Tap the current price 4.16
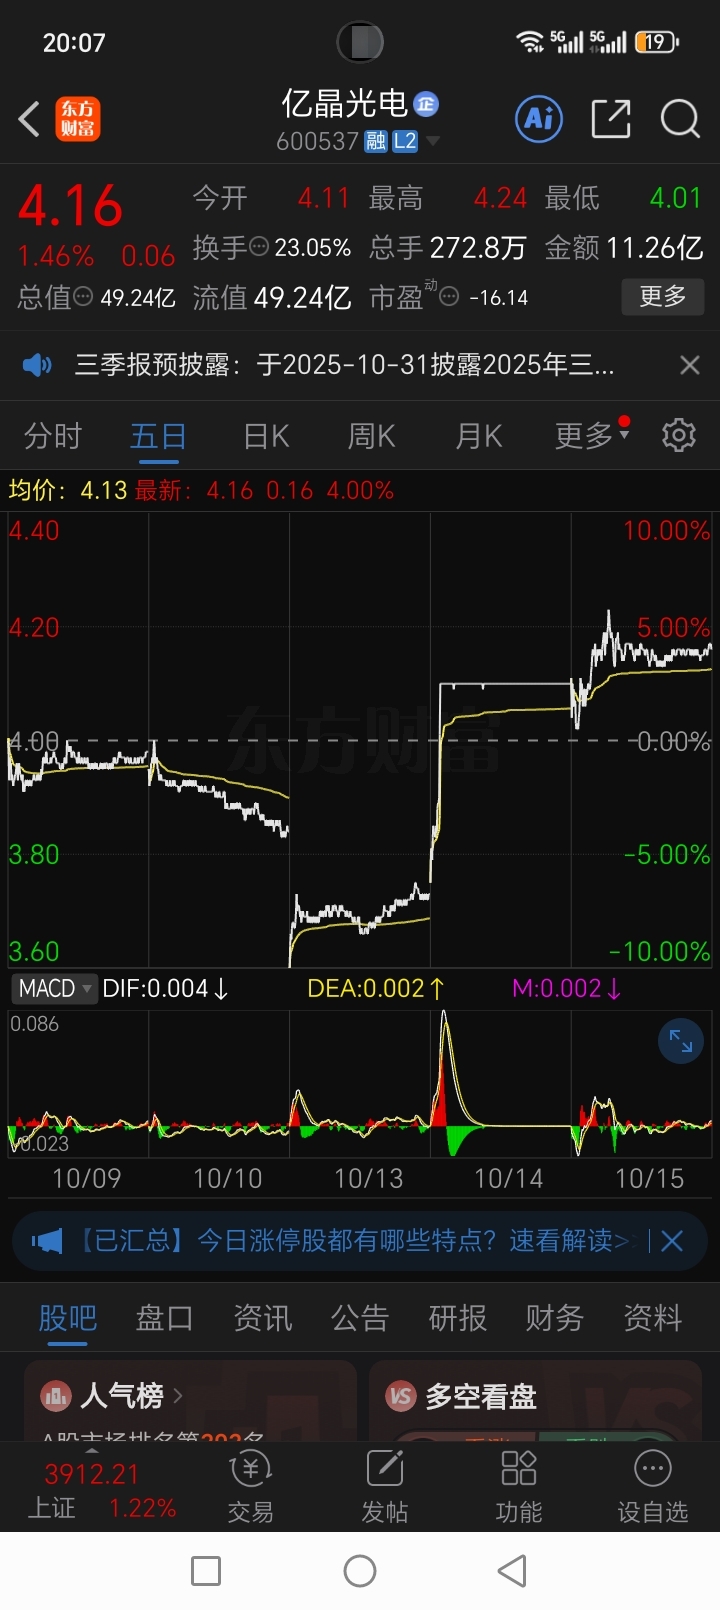The image size is (720, 1610). pyautogui.click(x=71, y=207)
